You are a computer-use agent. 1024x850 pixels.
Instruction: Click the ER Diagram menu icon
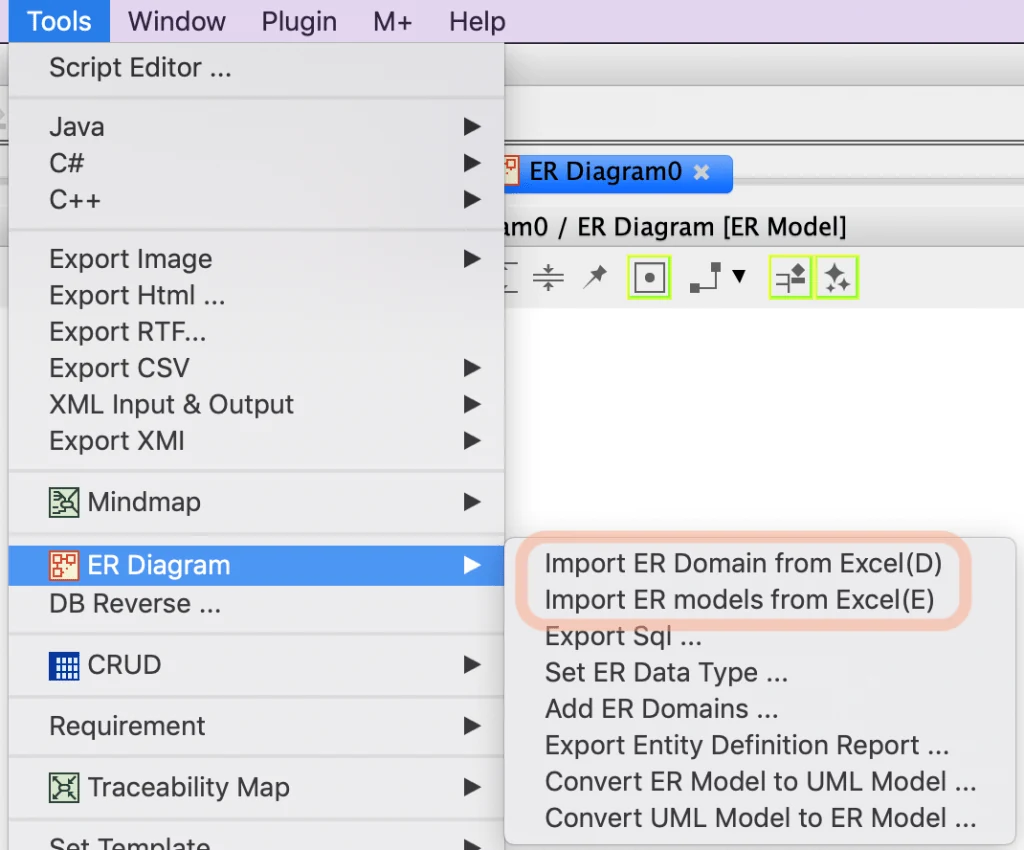tap(64, 565)
